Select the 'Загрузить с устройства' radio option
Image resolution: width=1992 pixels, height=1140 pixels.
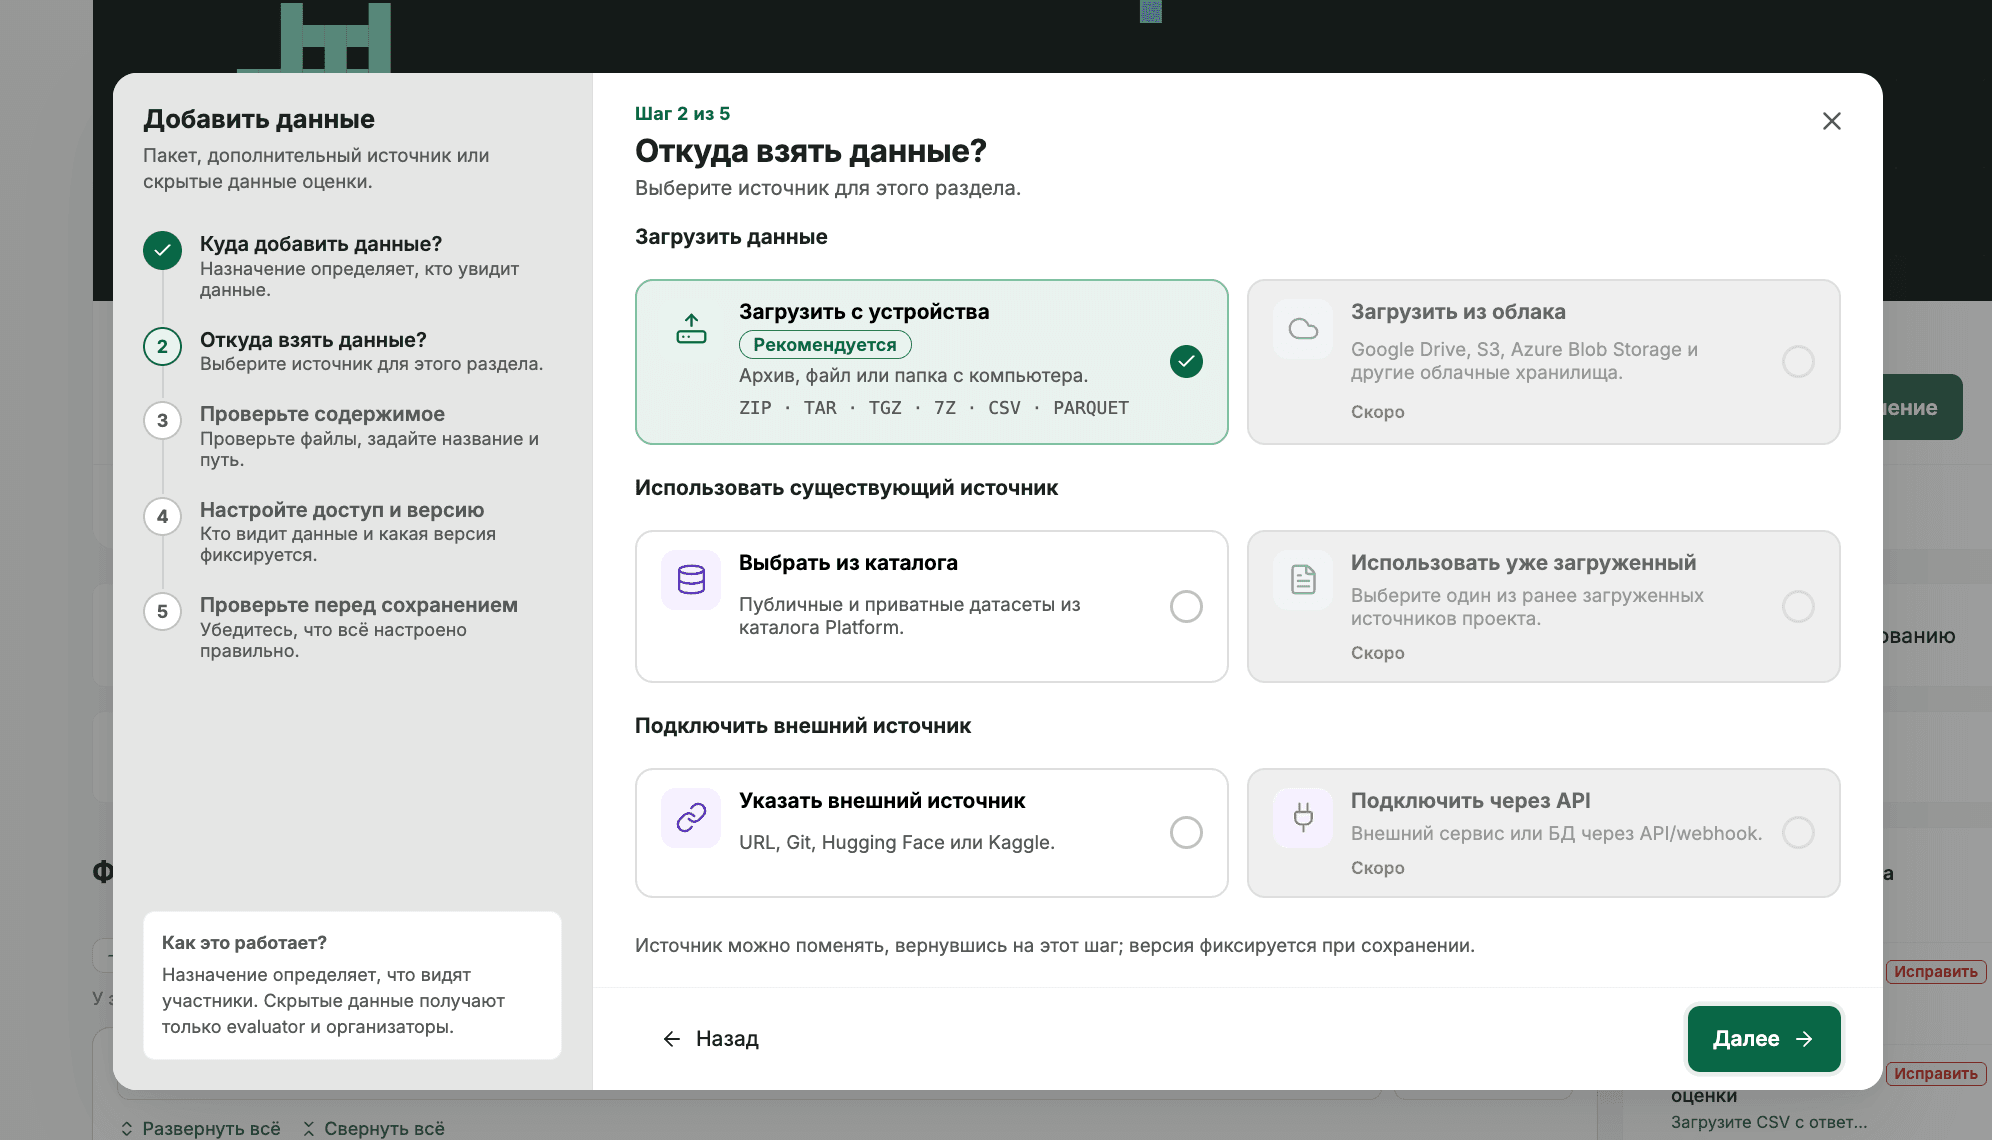1186,361
